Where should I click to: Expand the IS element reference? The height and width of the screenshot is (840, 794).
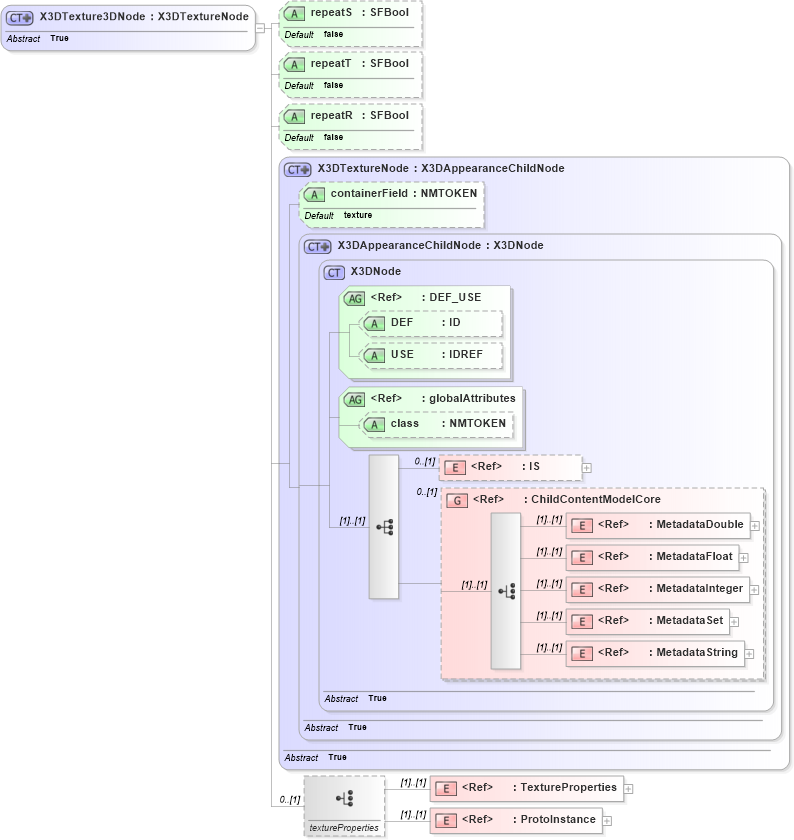tap(587, 468)
